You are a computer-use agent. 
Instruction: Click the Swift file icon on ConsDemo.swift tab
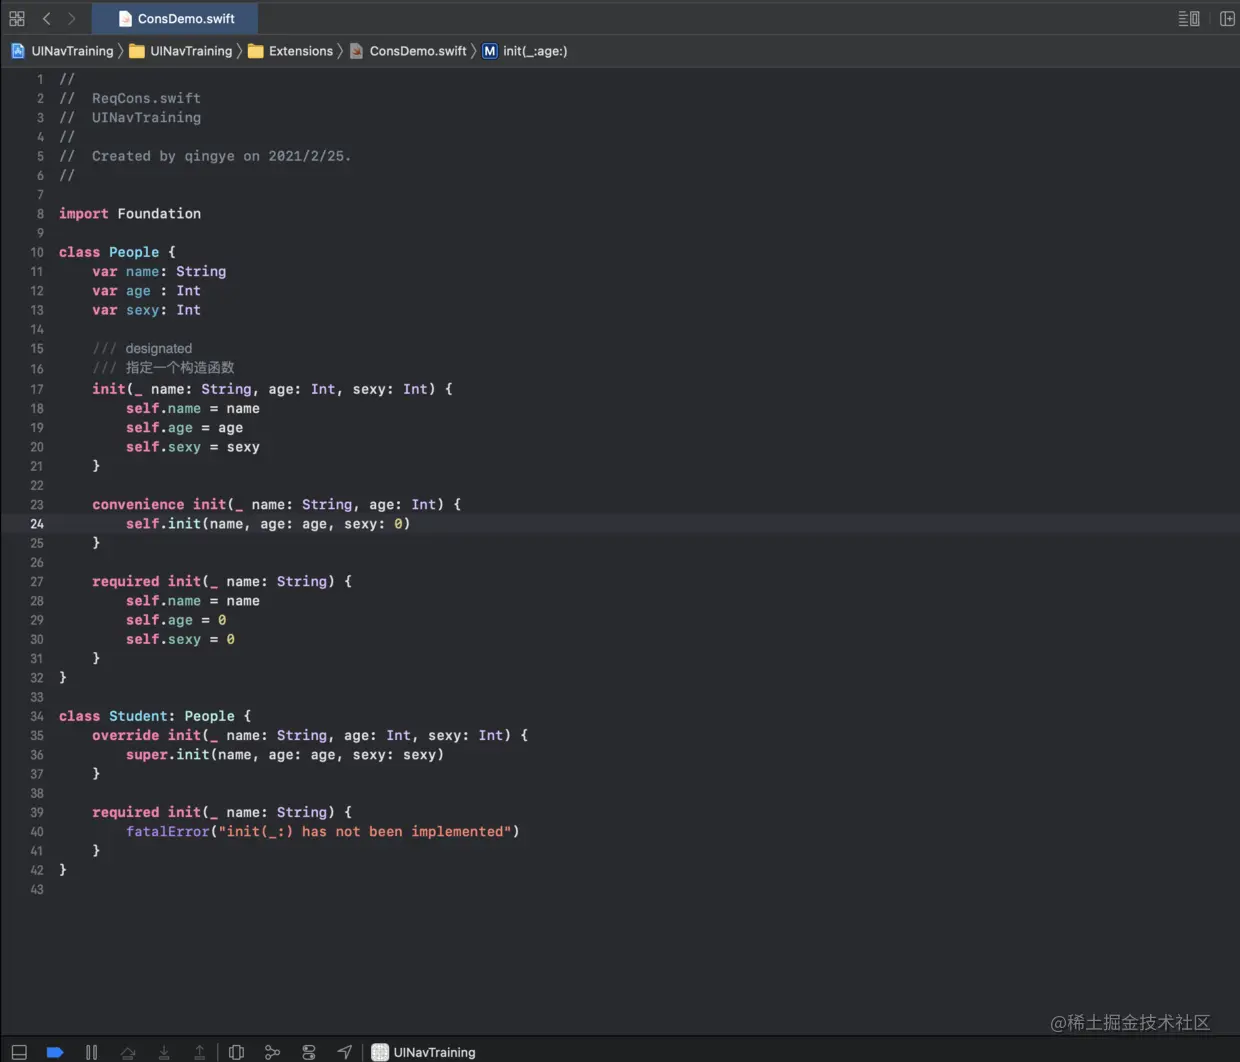tap(125, 18)
